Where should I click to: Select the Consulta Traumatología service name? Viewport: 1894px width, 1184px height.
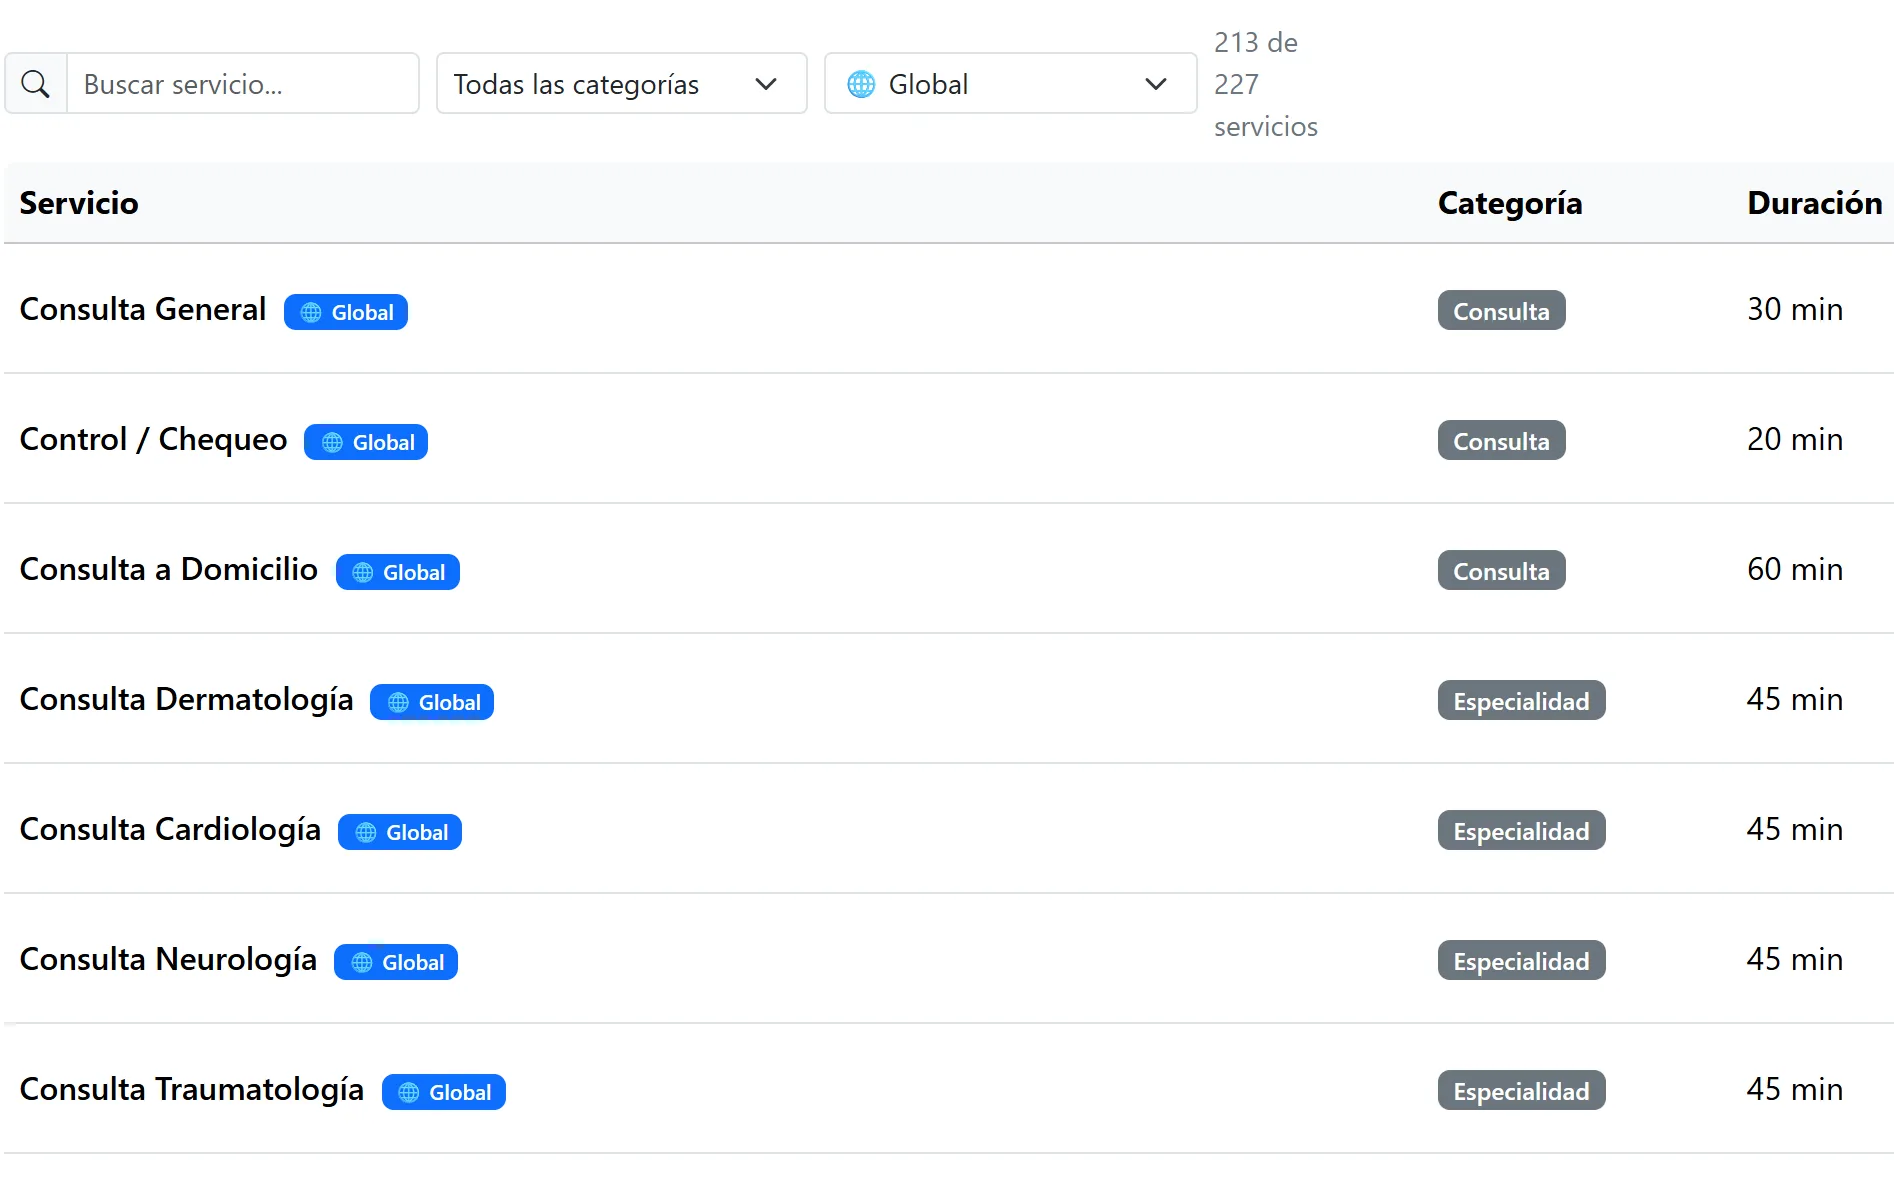192,1090
